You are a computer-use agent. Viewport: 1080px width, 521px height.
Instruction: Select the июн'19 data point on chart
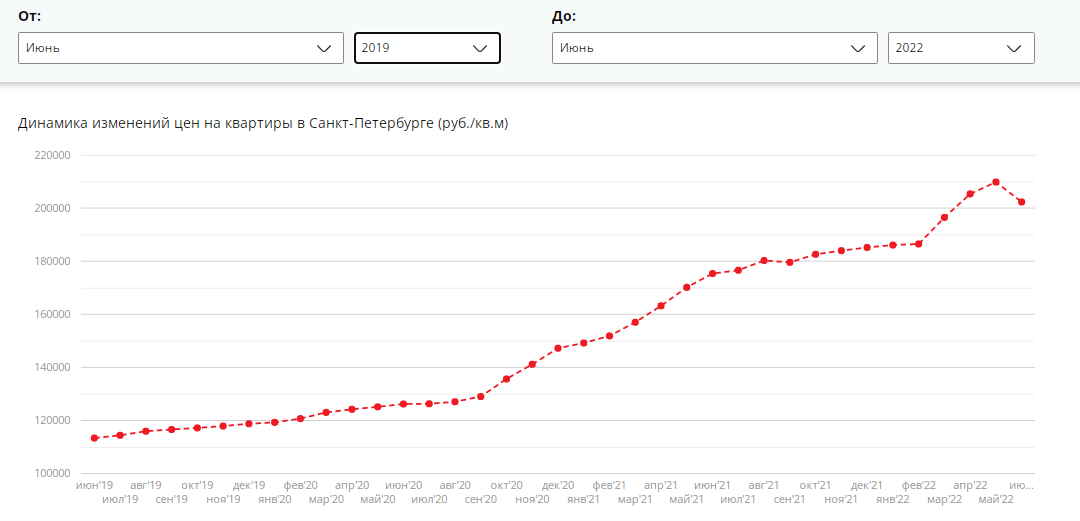[94, 438]
